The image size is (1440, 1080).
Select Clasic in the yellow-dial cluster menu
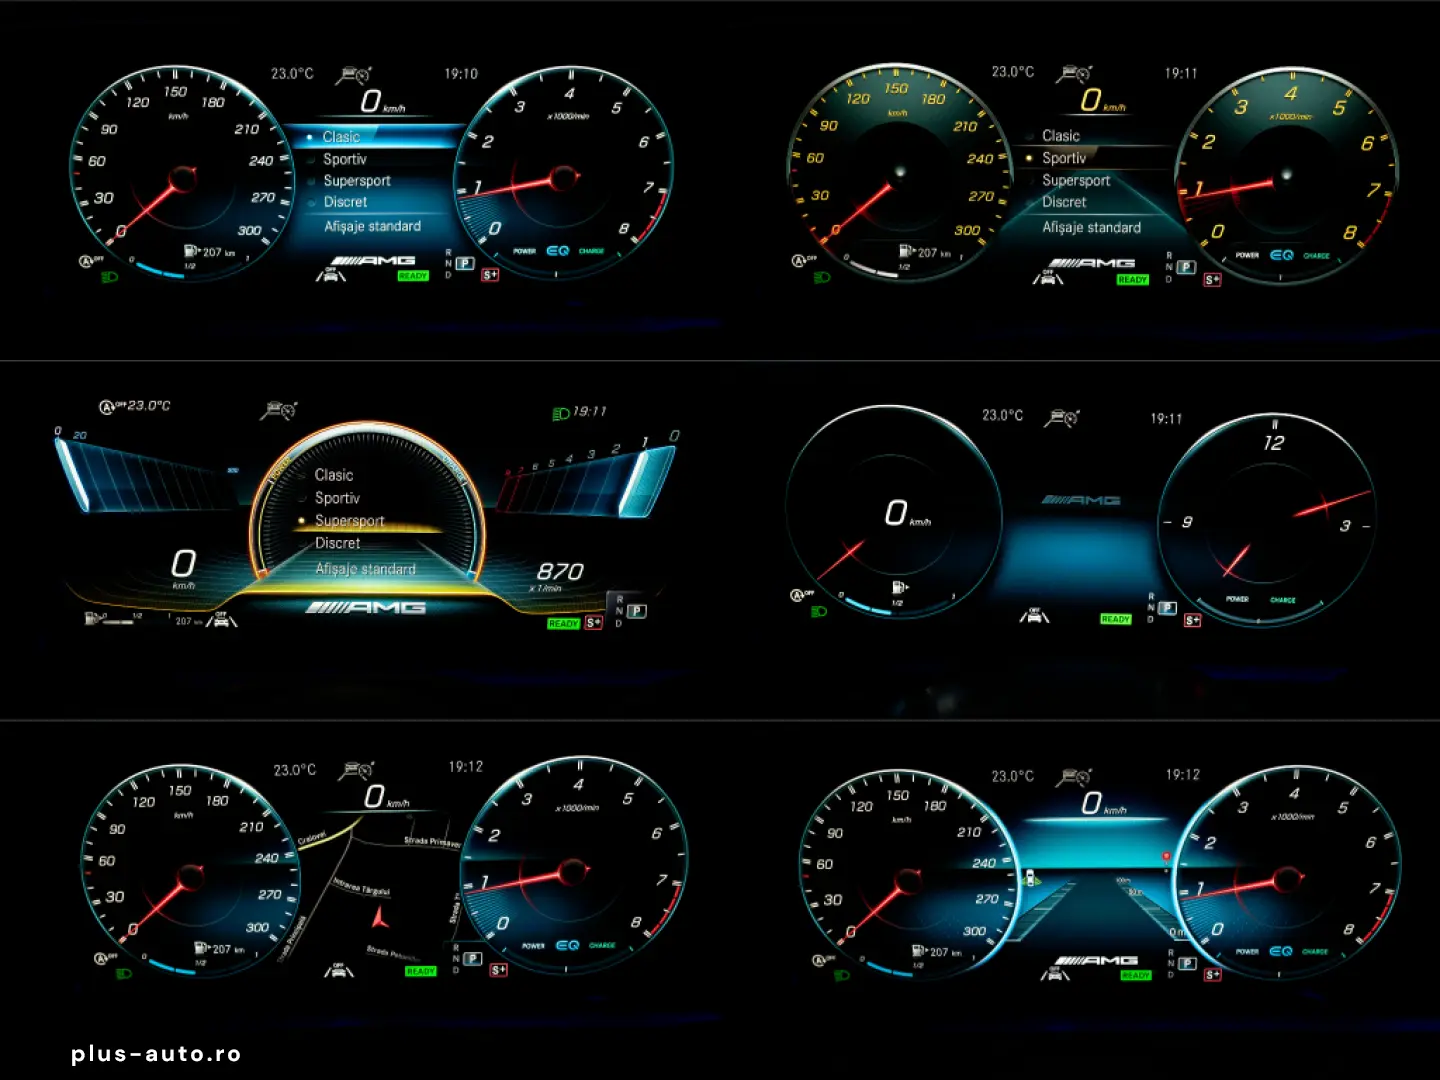tap(1061, 136)
